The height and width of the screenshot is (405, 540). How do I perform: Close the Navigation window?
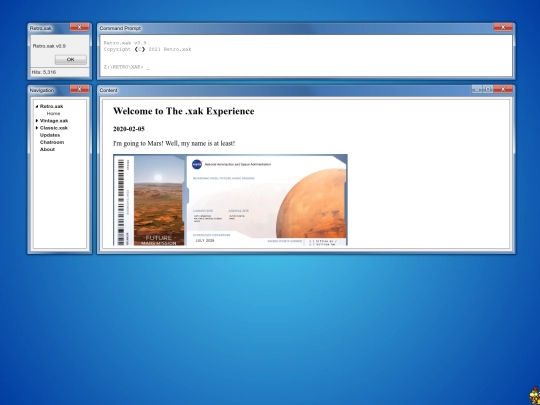79,89
